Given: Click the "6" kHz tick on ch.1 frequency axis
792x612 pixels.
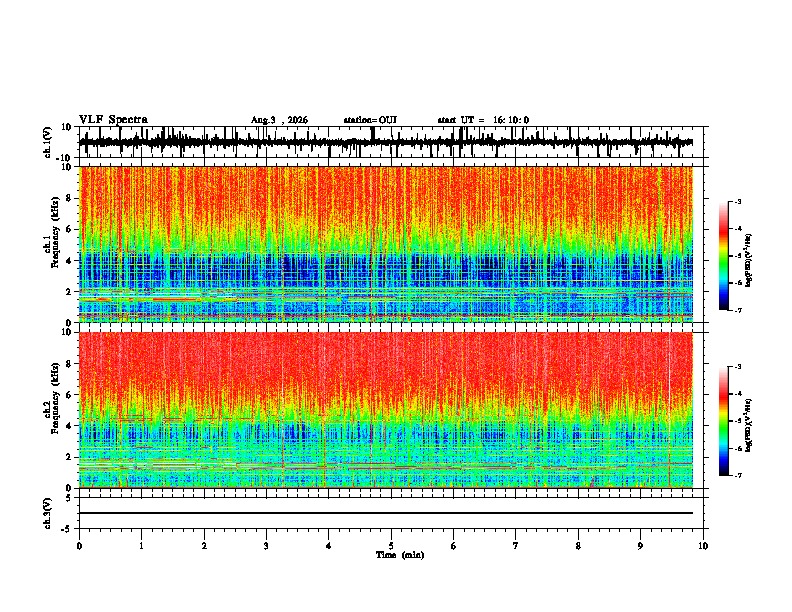Looking at the screenshot, I should [69, 229].
